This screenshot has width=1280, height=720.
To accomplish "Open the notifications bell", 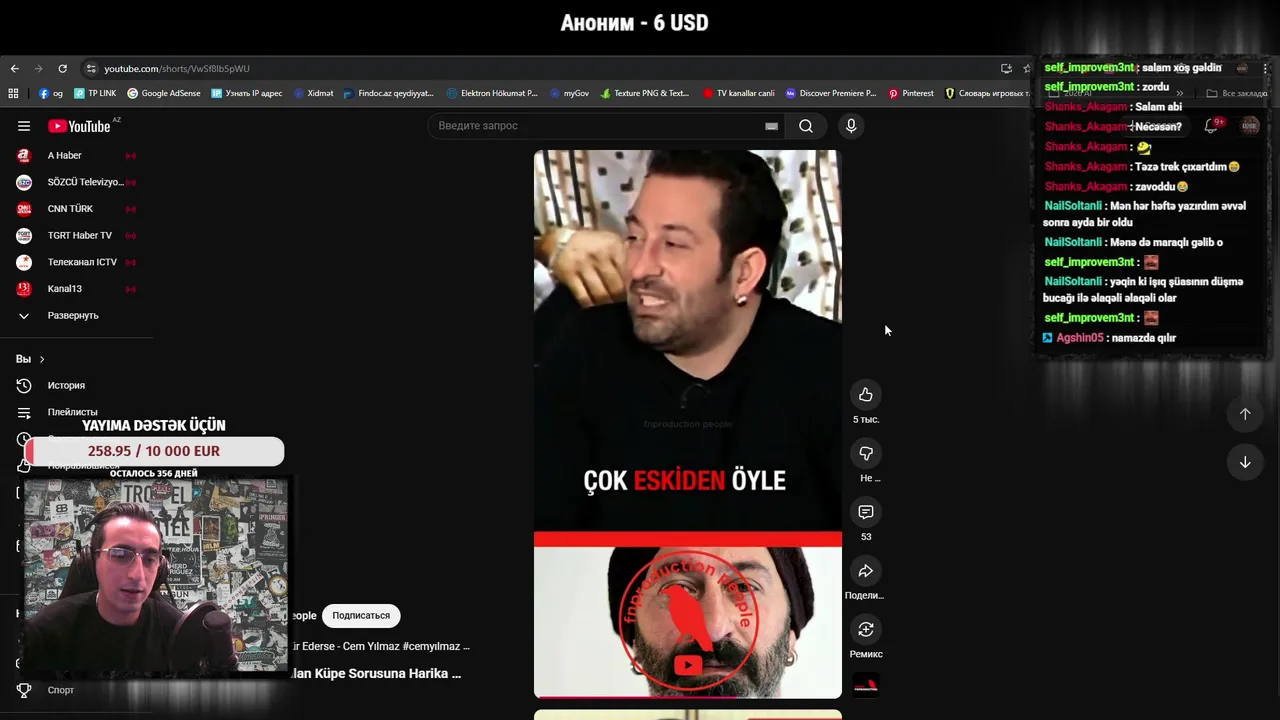I will 1211,126.
